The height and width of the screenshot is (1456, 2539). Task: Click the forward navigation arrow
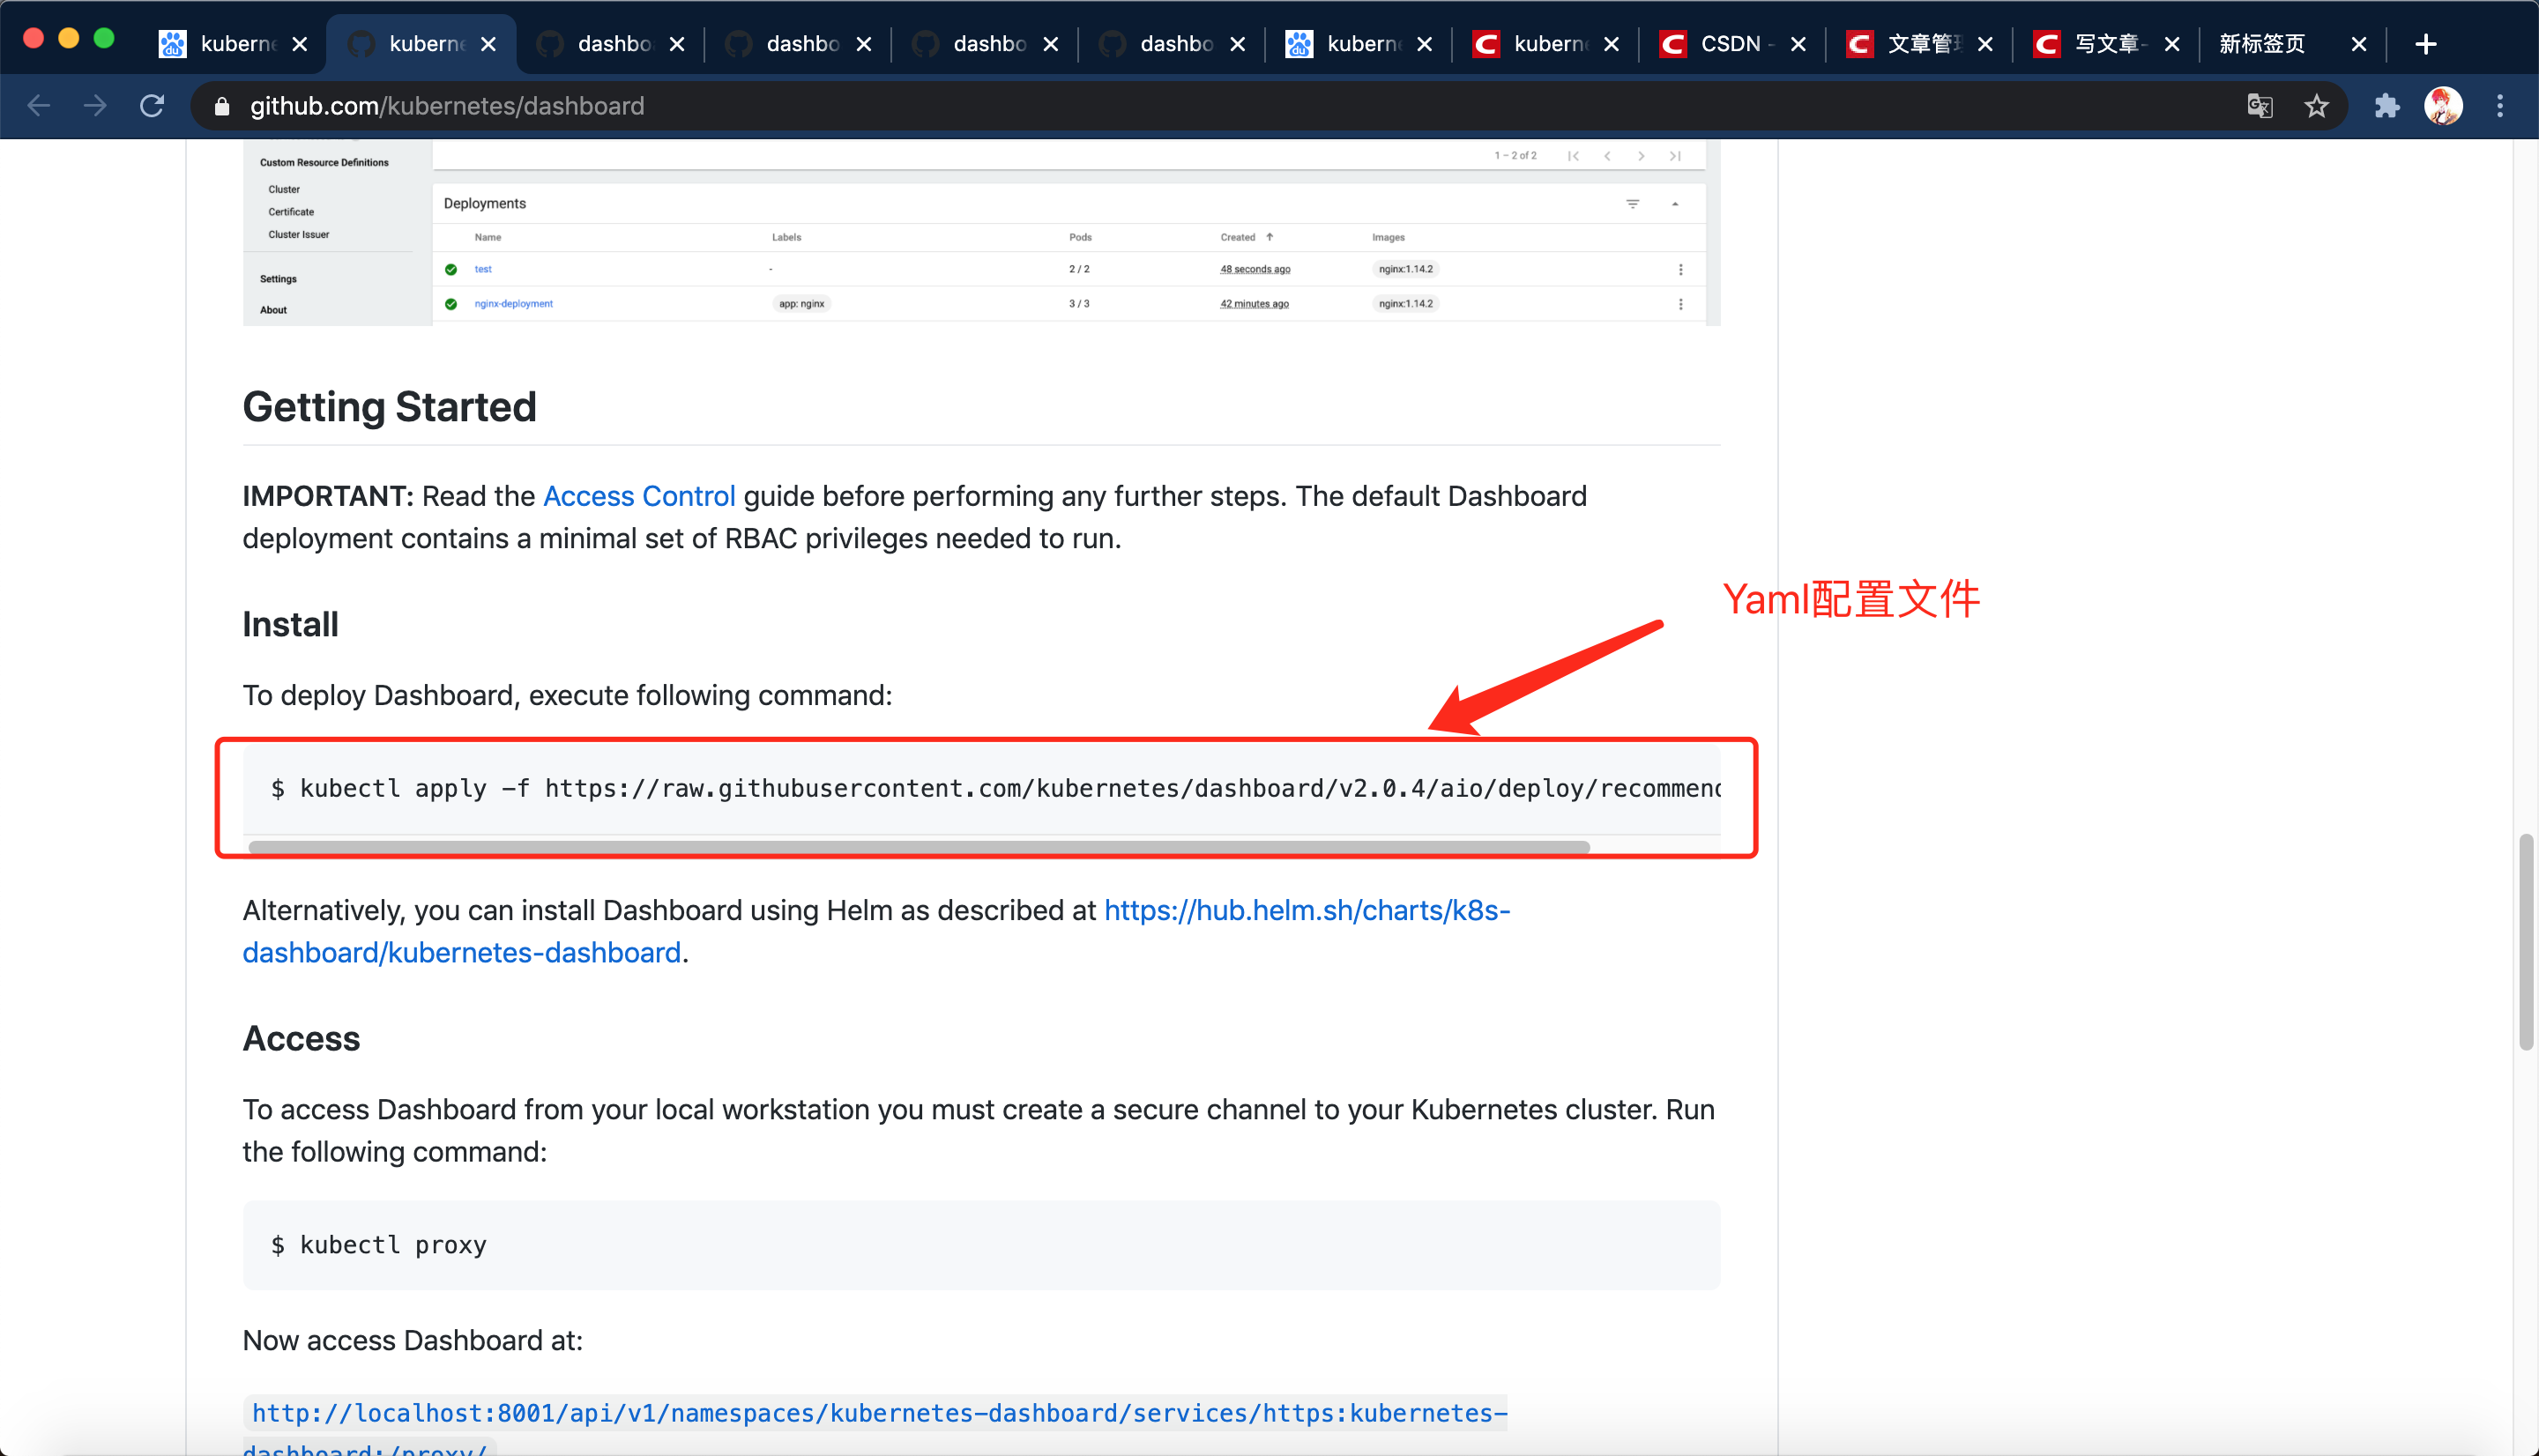click(x=95, y=106)
